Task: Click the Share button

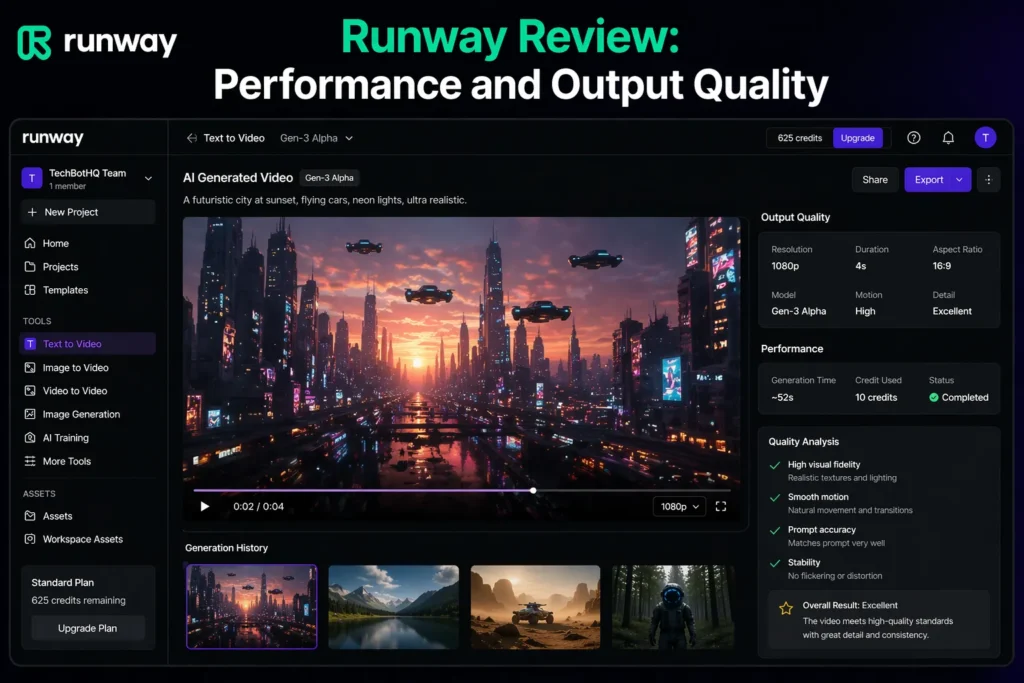Action: pyautogui.click(x=874, y=180)
